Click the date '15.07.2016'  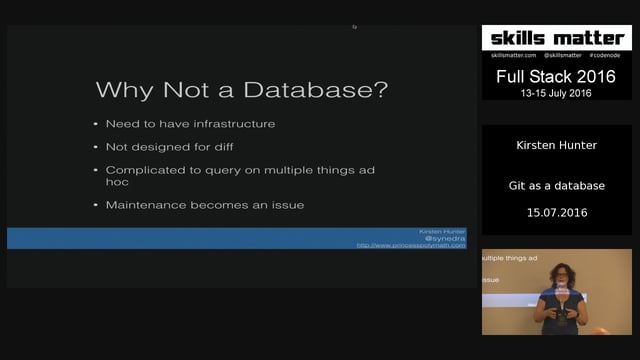(557, 213)
